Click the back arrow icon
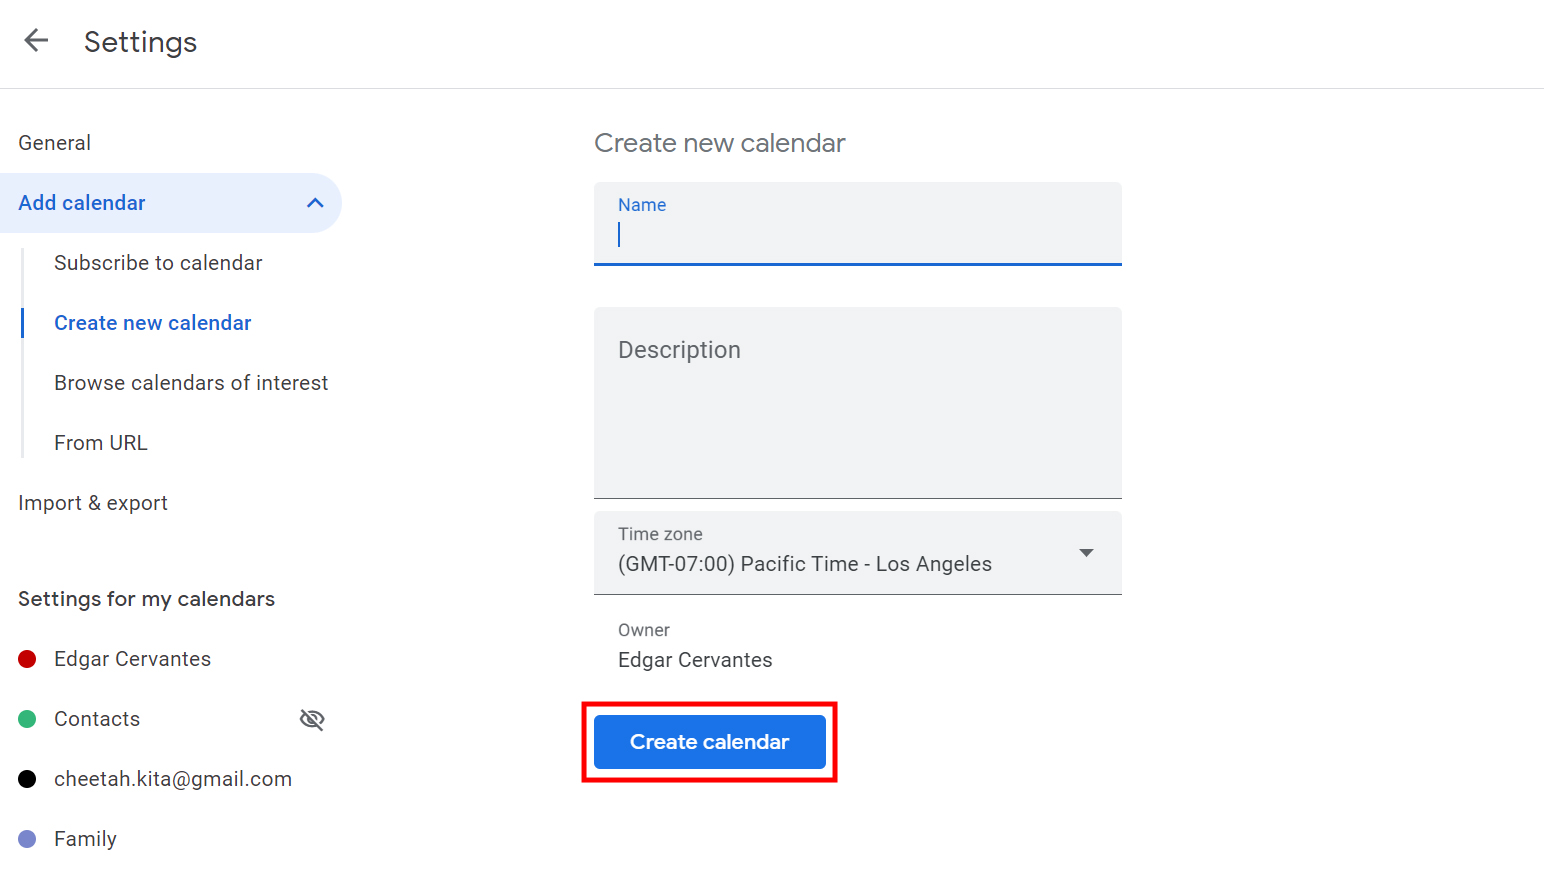1544x869 pixels. click(36, 40)
